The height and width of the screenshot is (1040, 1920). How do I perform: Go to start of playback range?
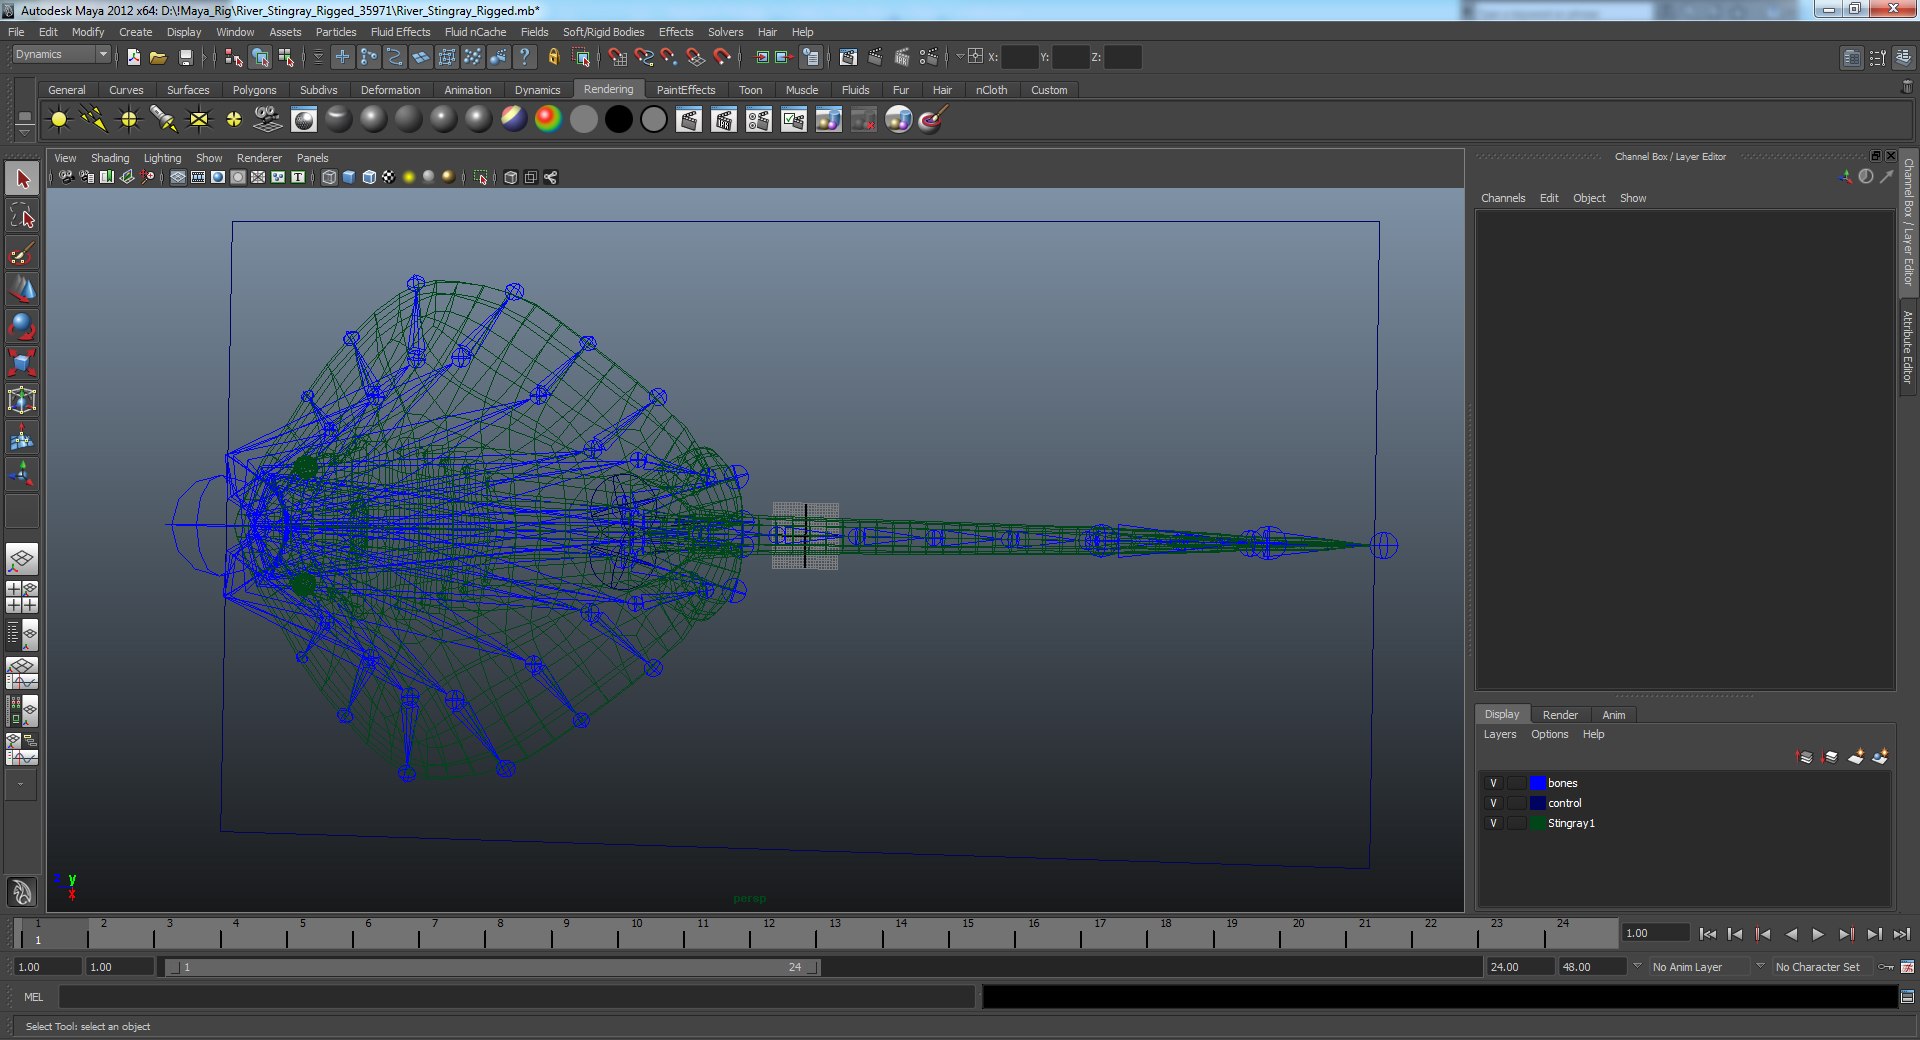click(1708, 934)
